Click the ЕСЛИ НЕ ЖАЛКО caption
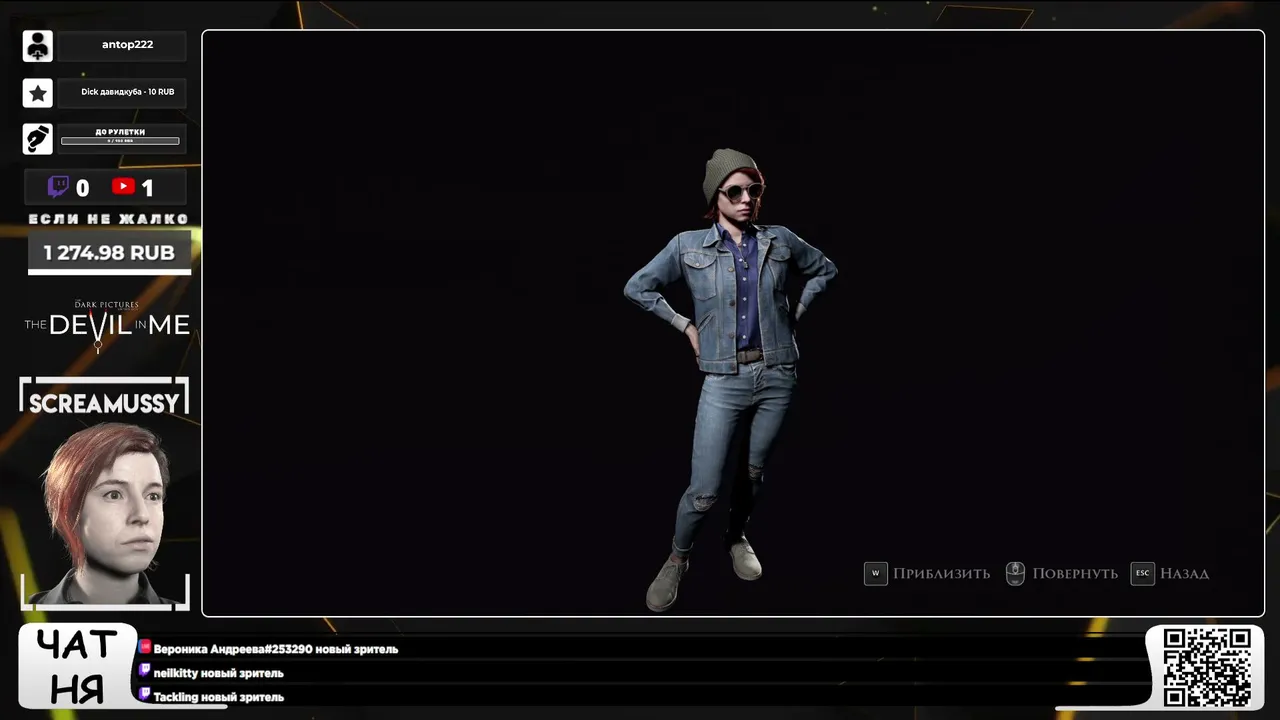 [x=108, y=219]
